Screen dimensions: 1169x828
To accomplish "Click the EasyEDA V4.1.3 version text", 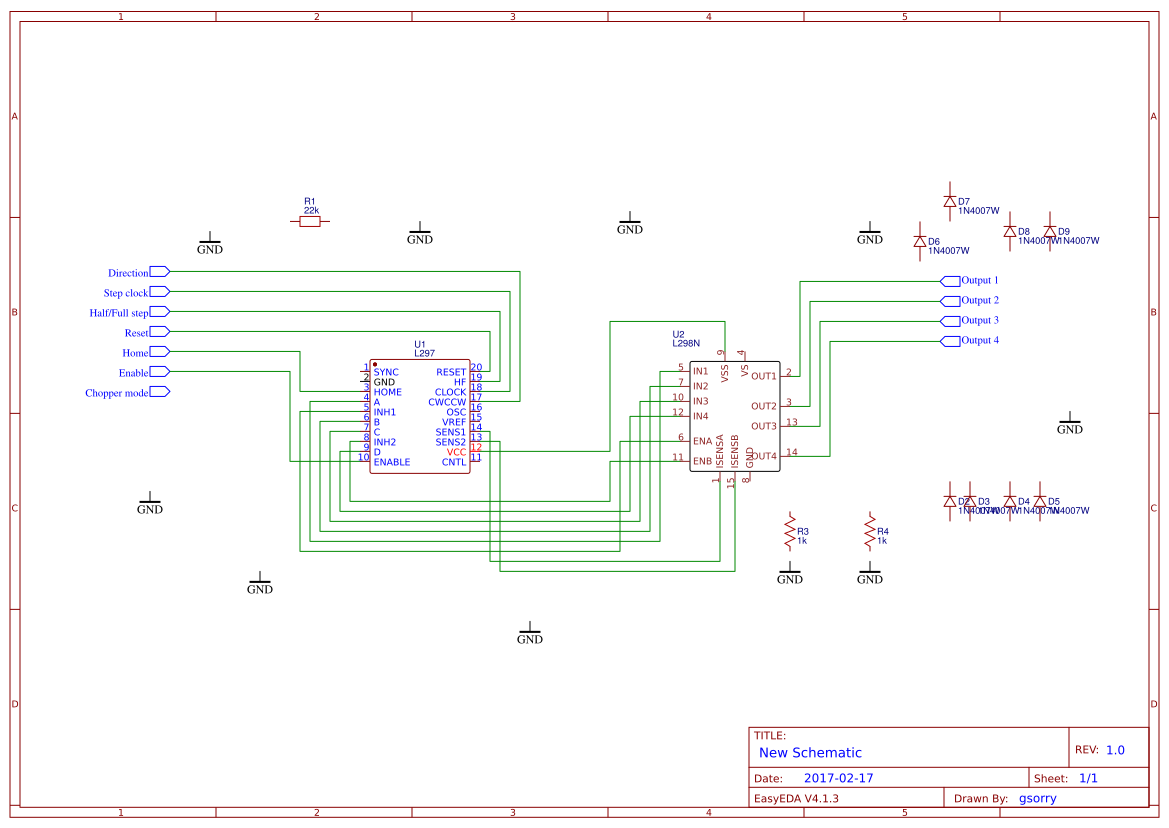I will pyautogui.click(x=796, y=798).
